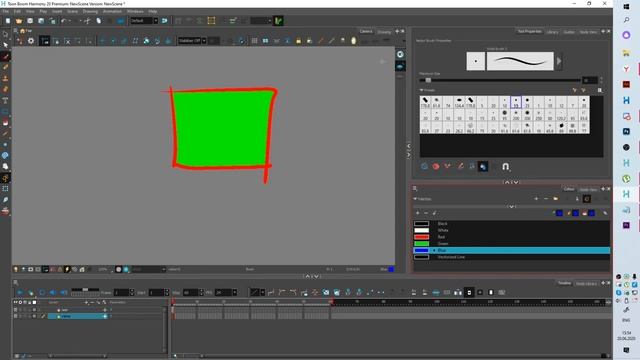Image resolution: width=640 pixels, height=360 pixels.
Task: Open File Explorer from the taskbar
Action: point(626,53)
